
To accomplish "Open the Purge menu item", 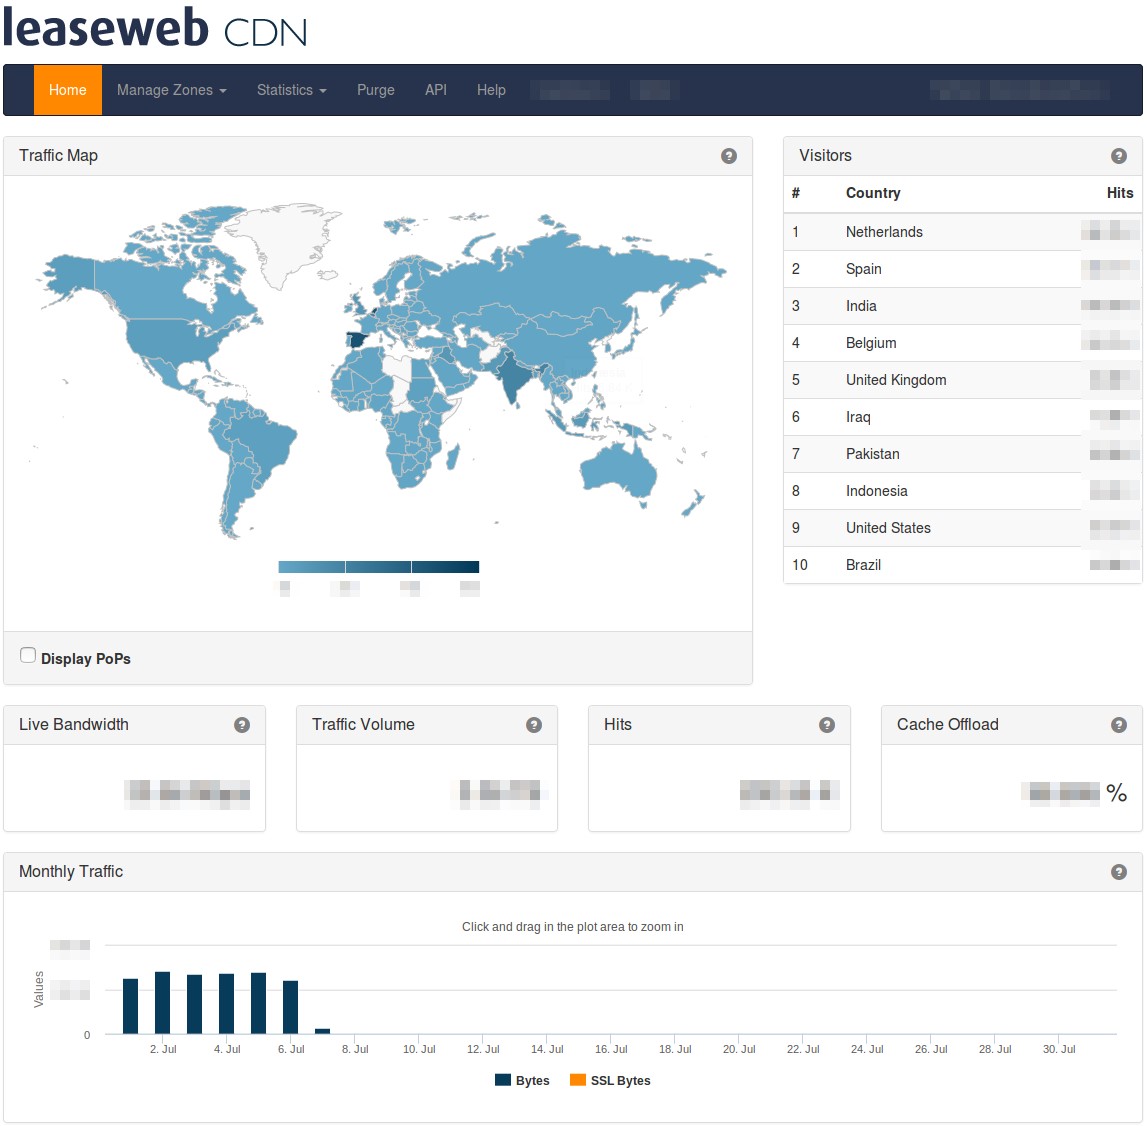I will pos(376,90).
